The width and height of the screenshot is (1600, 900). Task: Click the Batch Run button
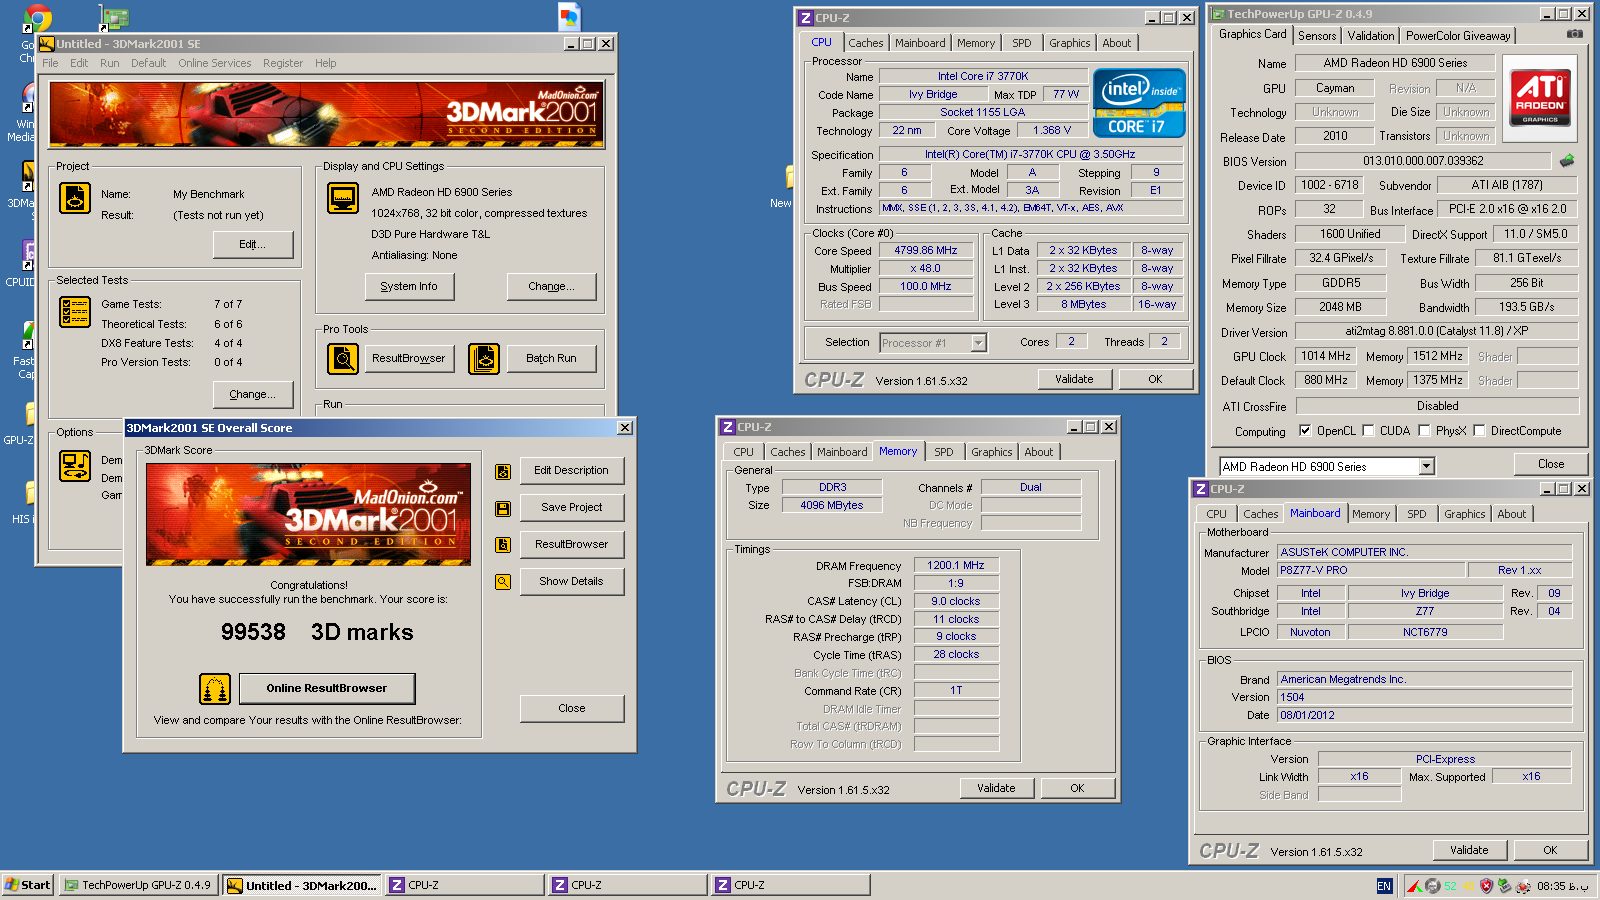(552, 359)
